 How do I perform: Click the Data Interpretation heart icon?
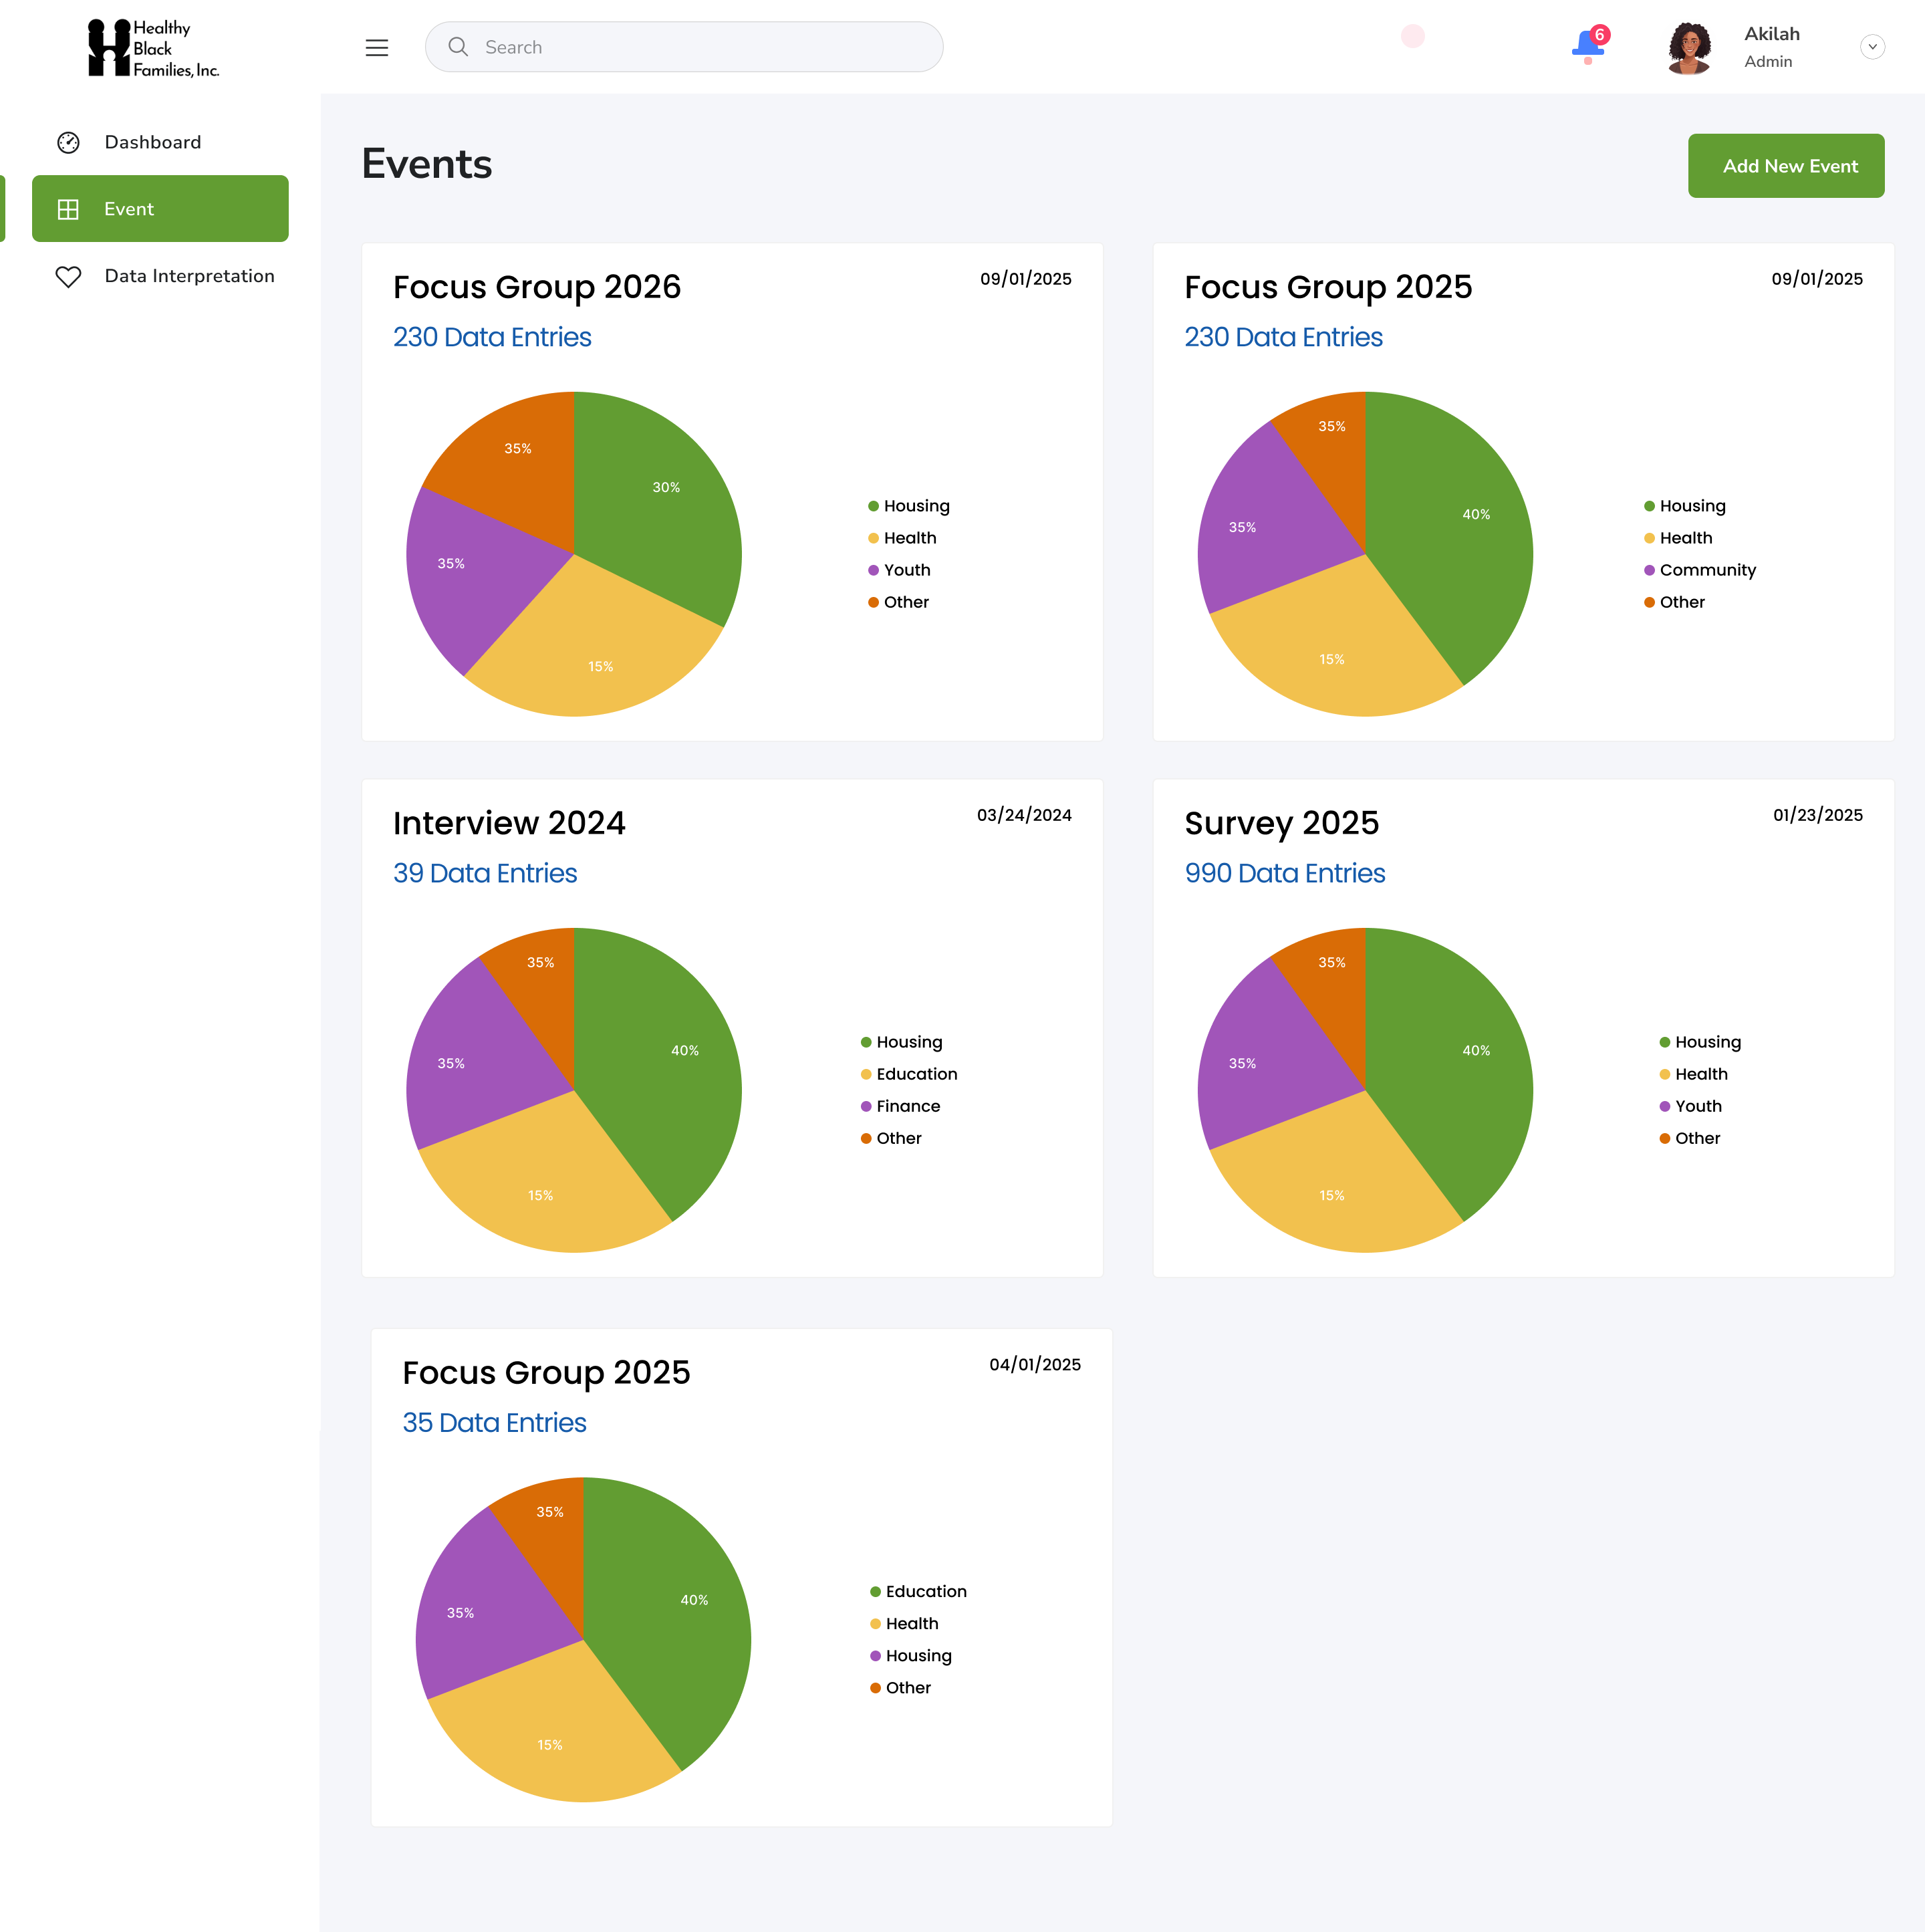click(x=68, y=276)
